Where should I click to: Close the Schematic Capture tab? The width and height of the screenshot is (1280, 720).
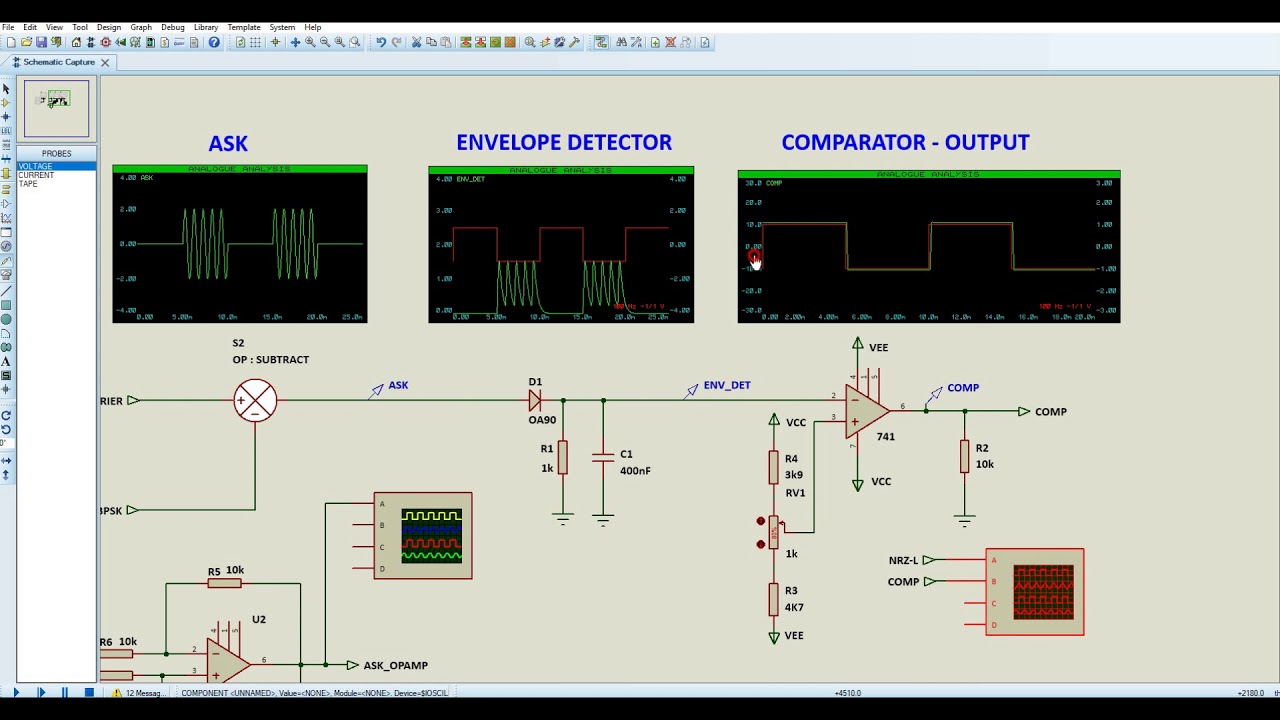(x=104, y=62)
